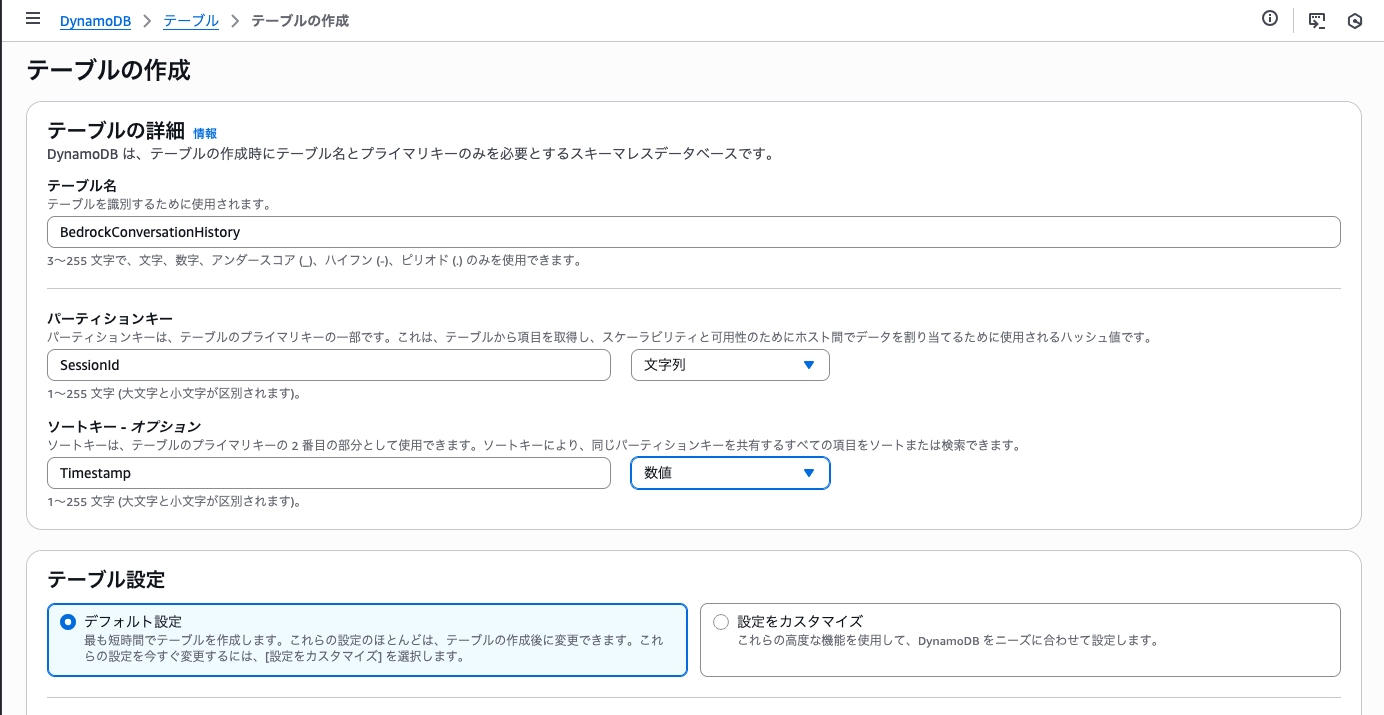Click the テーブル名 input field

click(693, 231)
